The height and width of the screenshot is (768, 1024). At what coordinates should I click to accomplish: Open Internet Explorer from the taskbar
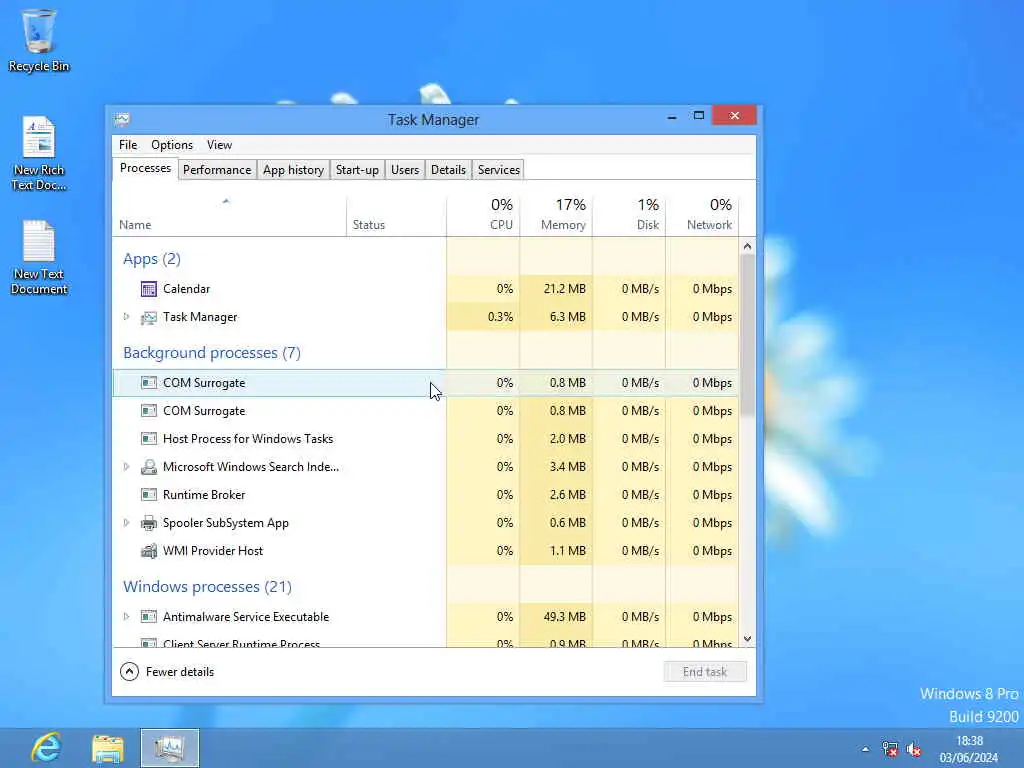point(46,748)
